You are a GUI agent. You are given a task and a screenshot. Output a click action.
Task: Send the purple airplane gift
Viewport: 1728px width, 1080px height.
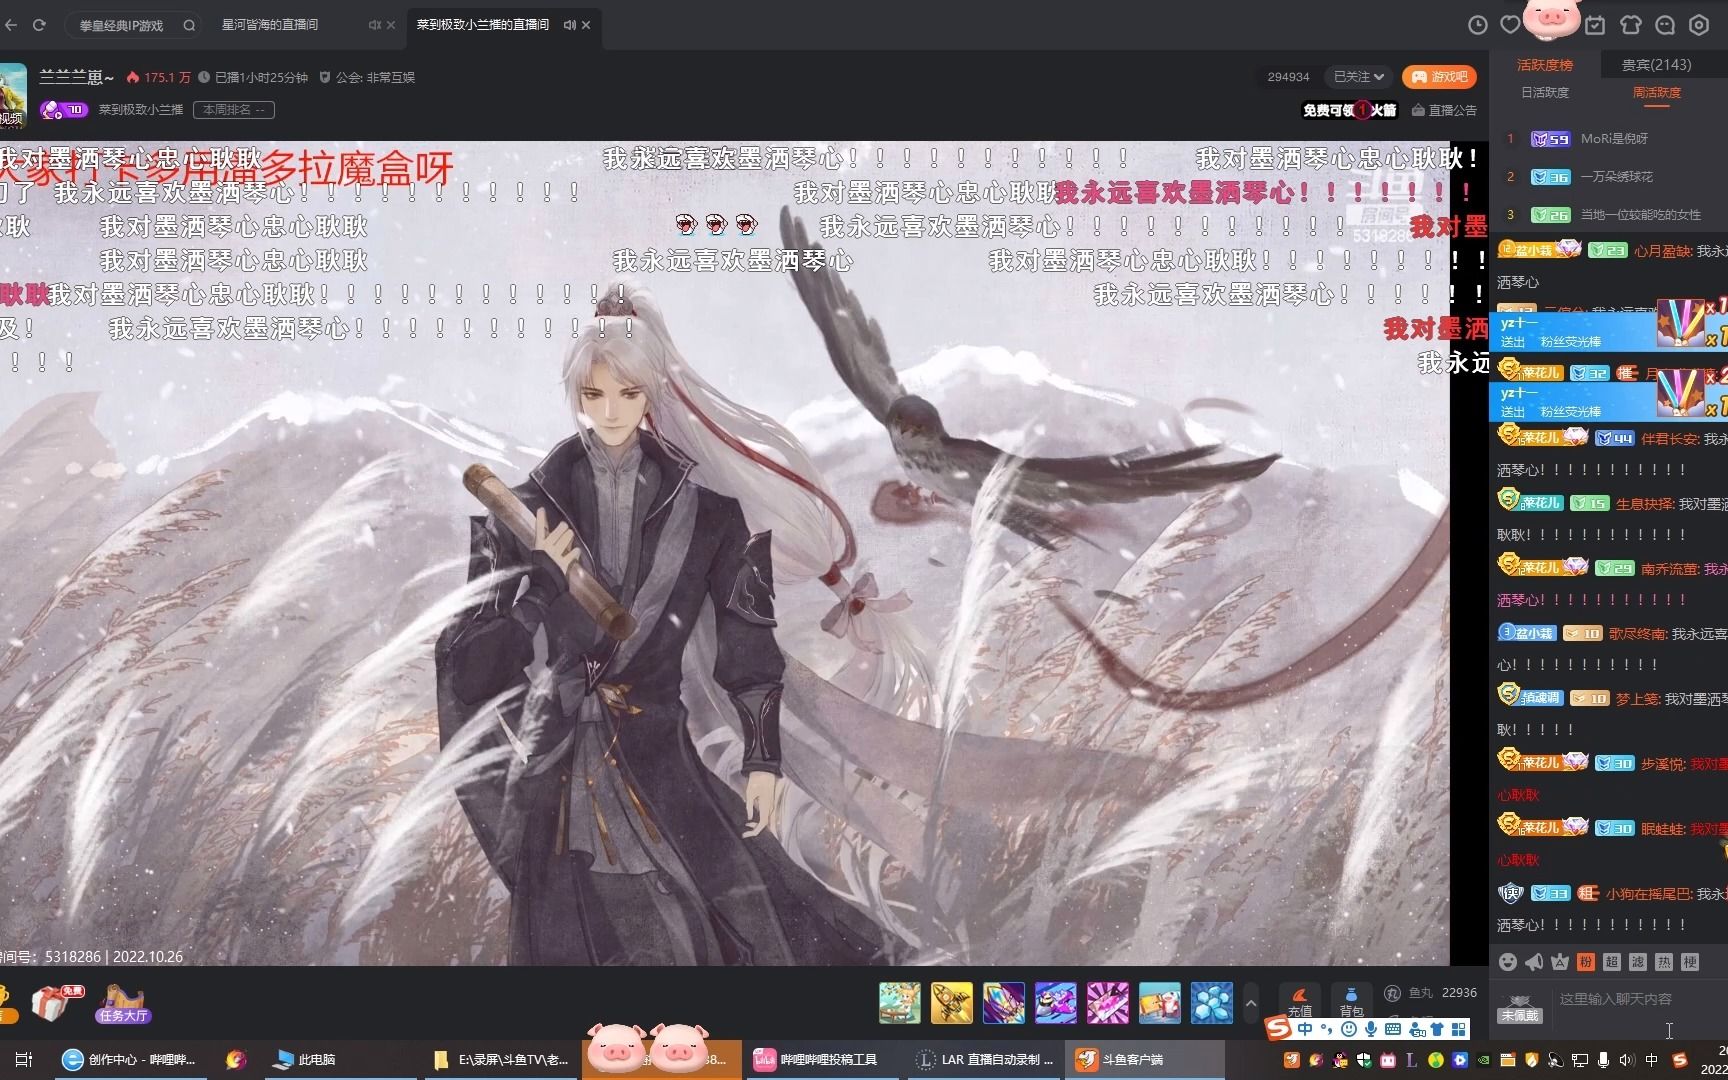pyautogui.click(x=1055, y=1003)
